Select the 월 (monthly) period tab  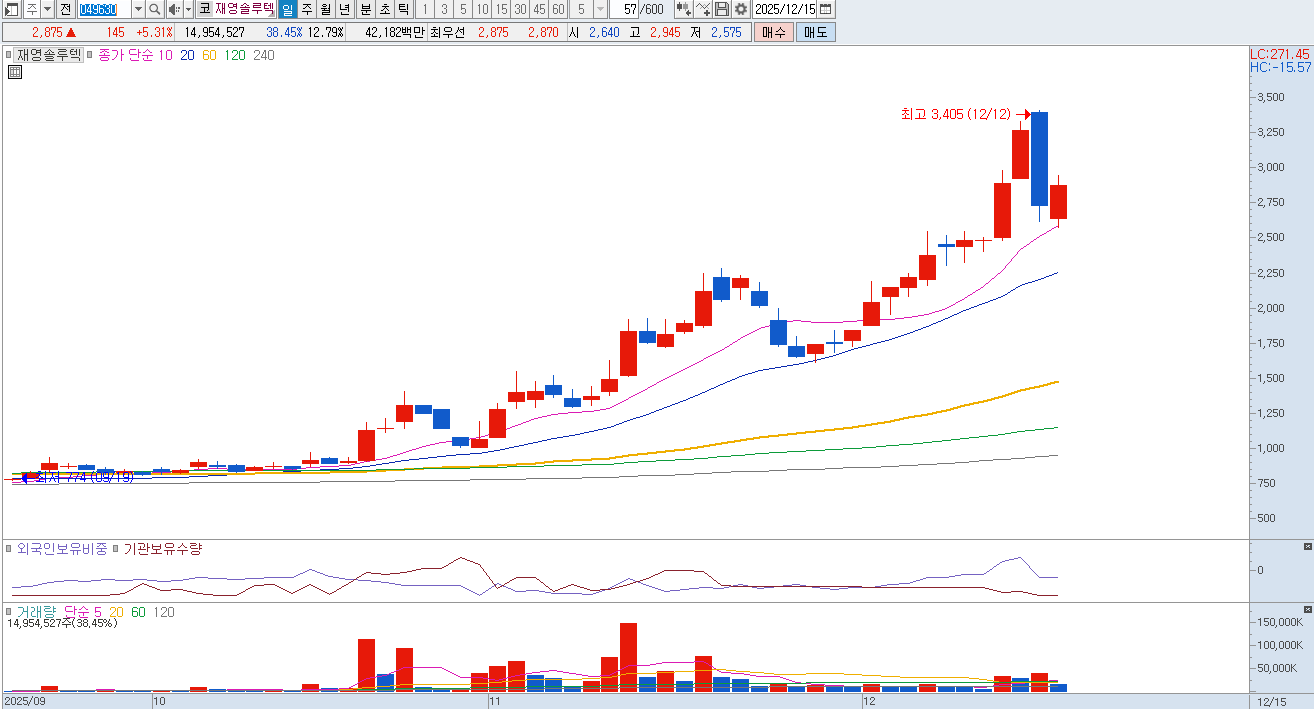point(326,9)
